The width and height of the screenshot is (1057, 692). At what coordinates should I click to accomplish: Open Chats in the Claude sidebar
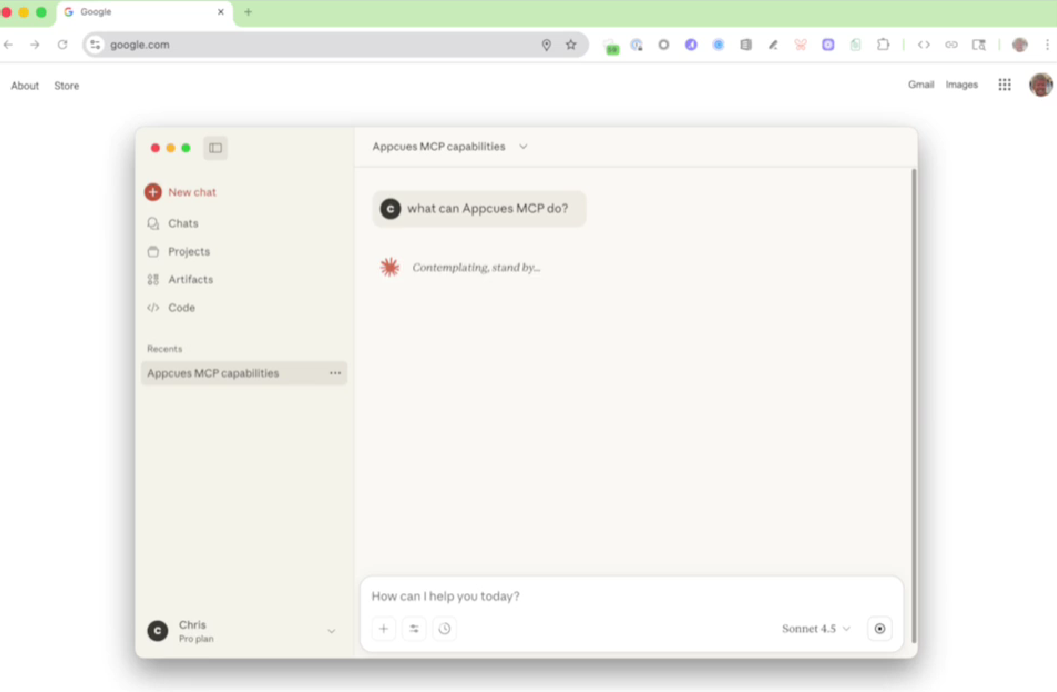click(173, 223)
